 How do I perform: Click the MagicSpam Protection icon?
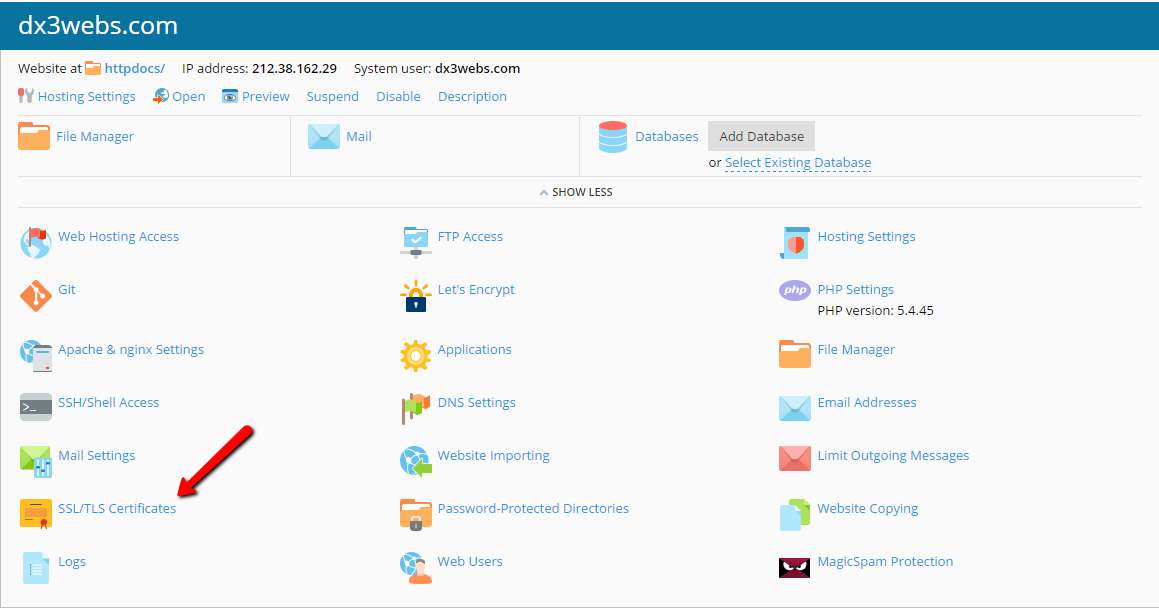pyautogui.click(x=795, y=567)
